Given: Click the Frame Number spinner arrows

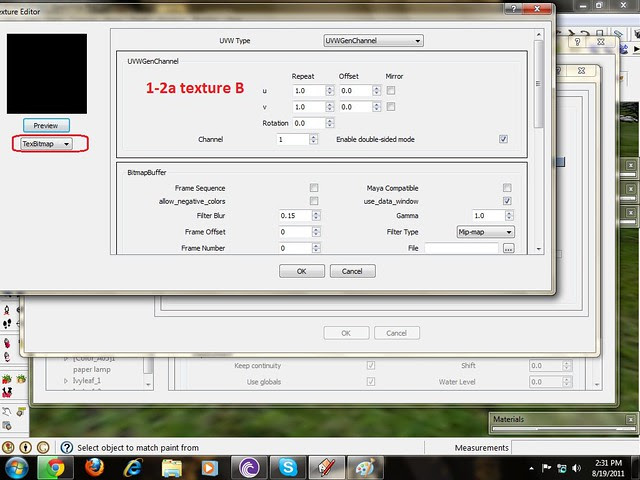Looking at the screenshot, I should point(316,248).
